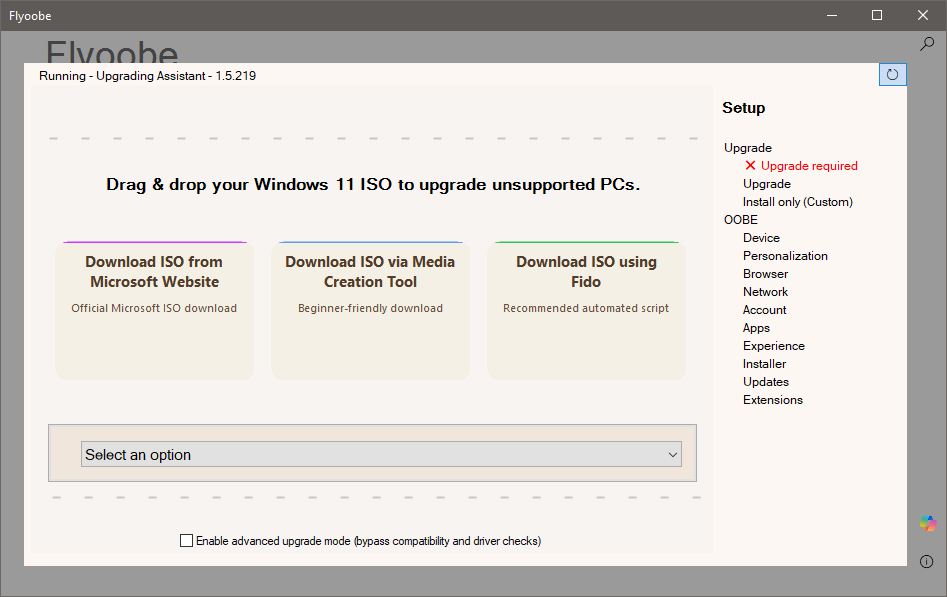Open Install only (Custom) item

tap(798, 202)
